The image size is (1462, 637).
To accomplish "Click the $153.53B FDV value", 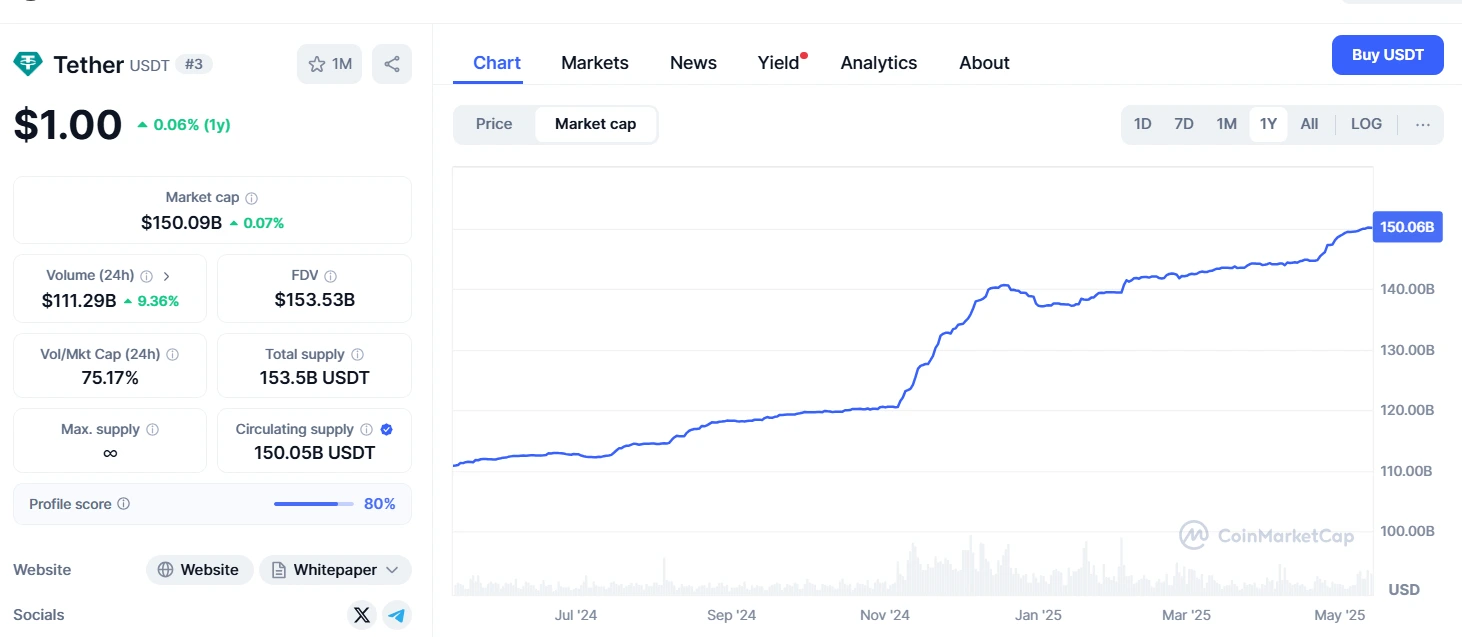I will pos(315,300).
